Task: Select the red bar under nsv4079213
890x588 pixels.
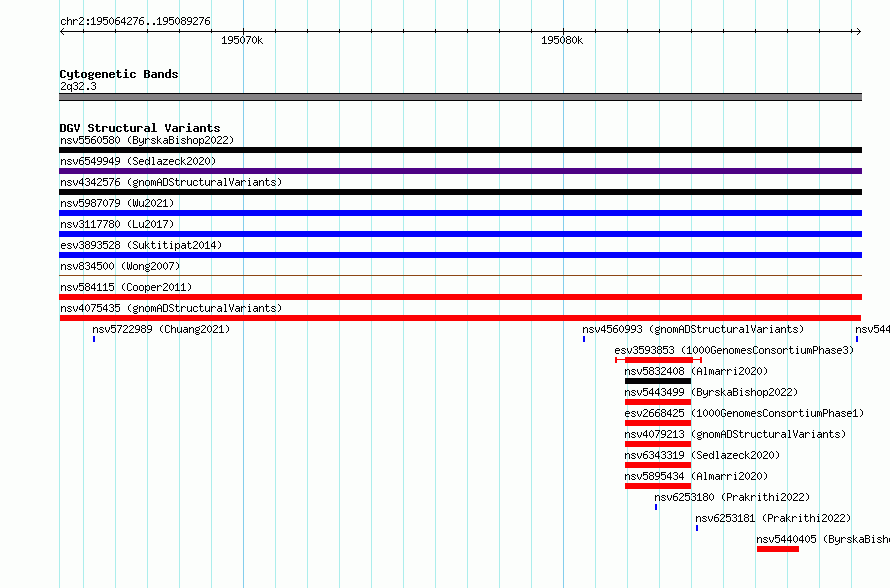Action: tap(658, 444)
